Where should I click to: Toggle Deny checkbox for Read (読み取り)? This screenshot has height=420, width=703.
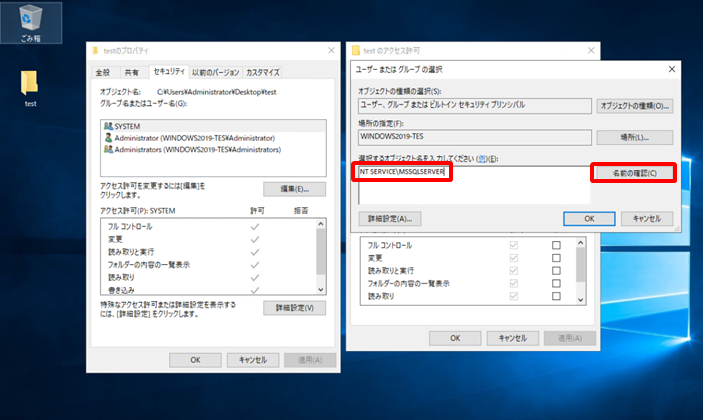pyautogui.click(x=556, y=296)
